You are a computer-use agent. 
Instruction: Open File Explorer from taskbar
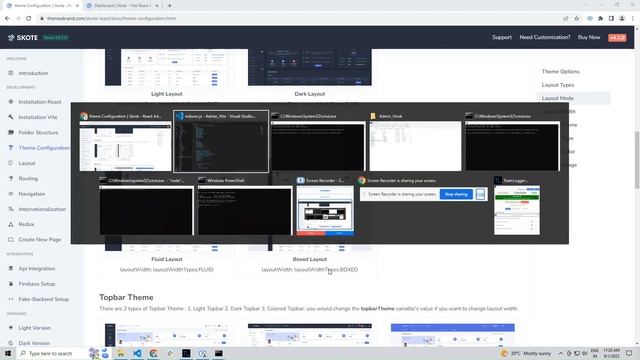click(x=121, y=353)
